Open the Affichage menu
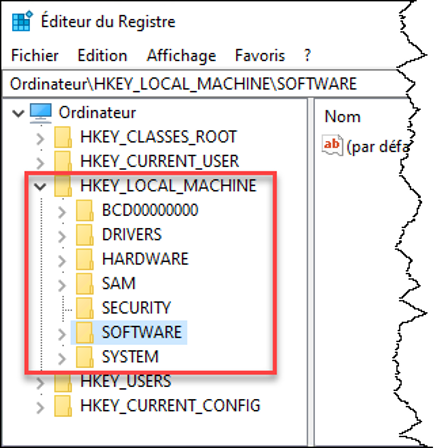 (181, 55)
